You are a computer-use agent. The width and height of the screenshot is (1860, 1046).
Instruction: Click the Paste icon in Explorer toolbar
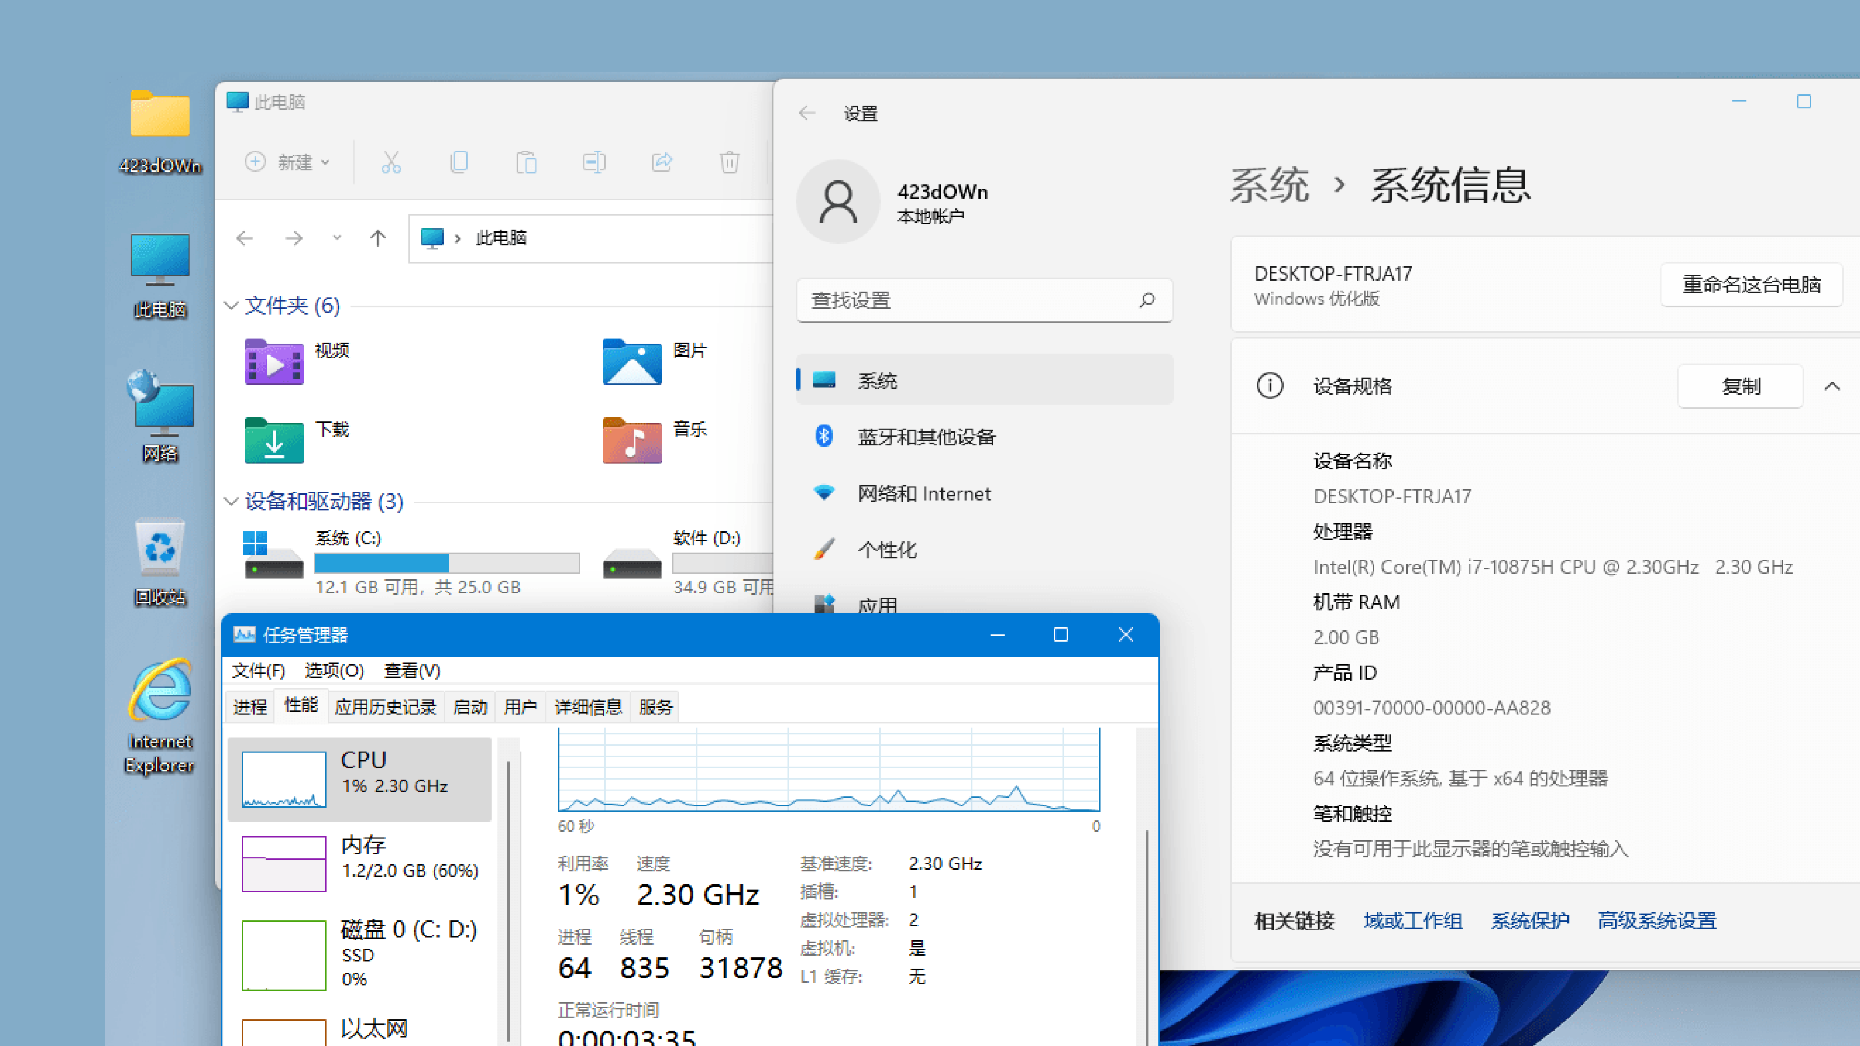pyautogui.click(x=527, y=161)
